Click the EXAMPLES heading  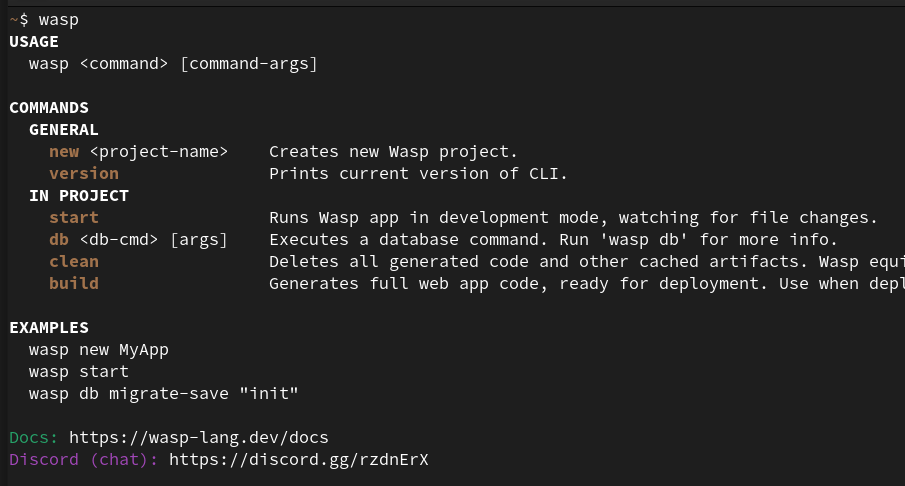coord(49,328)
